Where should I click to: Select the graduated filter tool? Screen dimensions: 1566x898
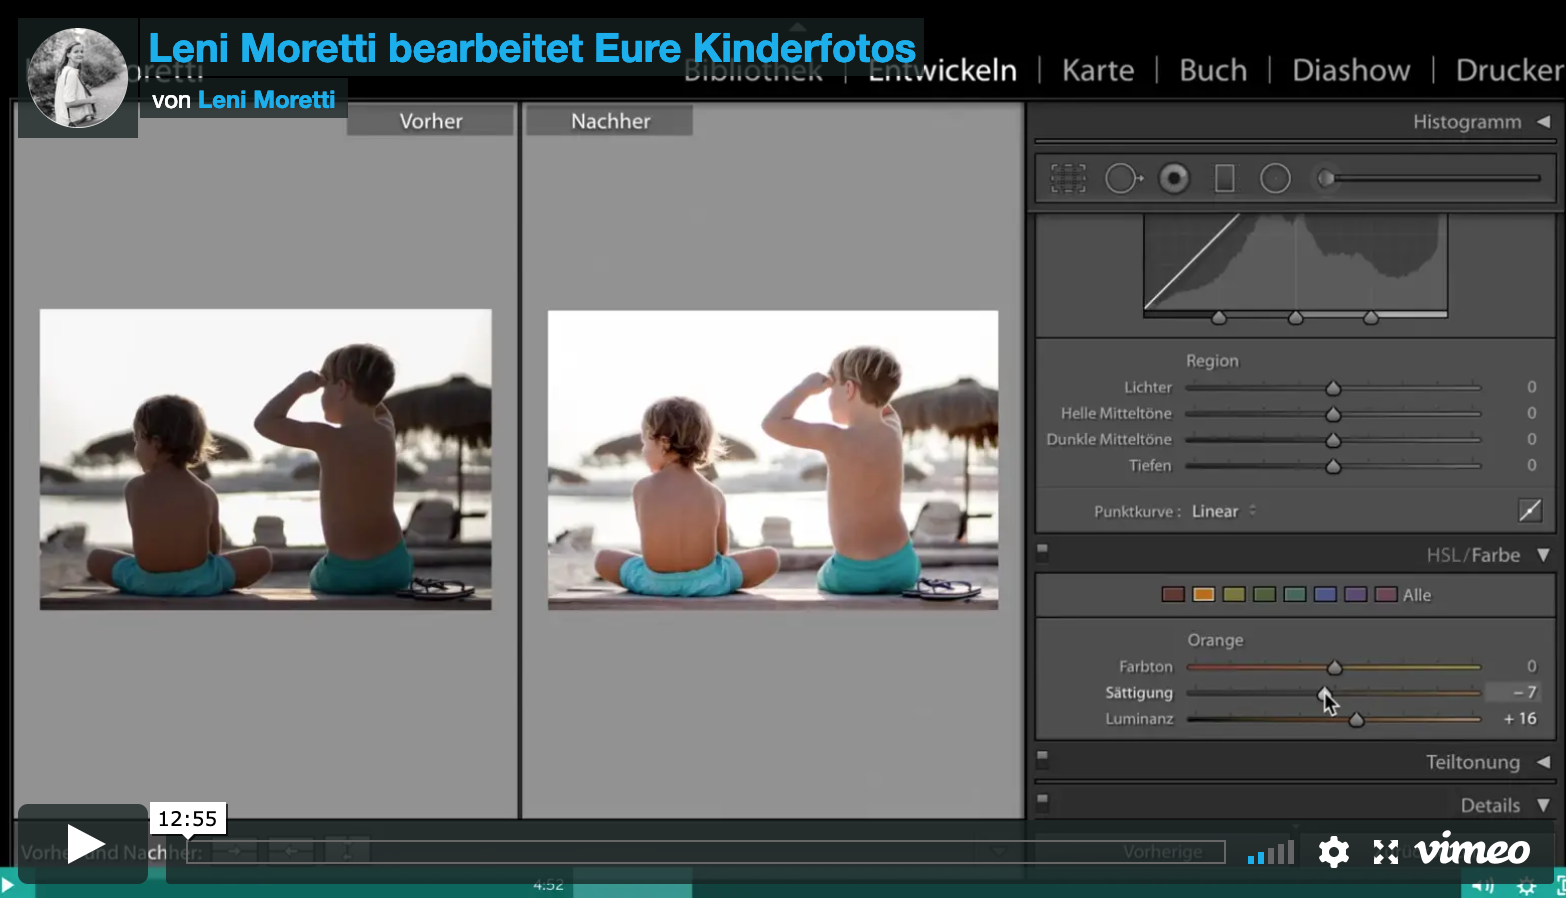[1224, 179]
